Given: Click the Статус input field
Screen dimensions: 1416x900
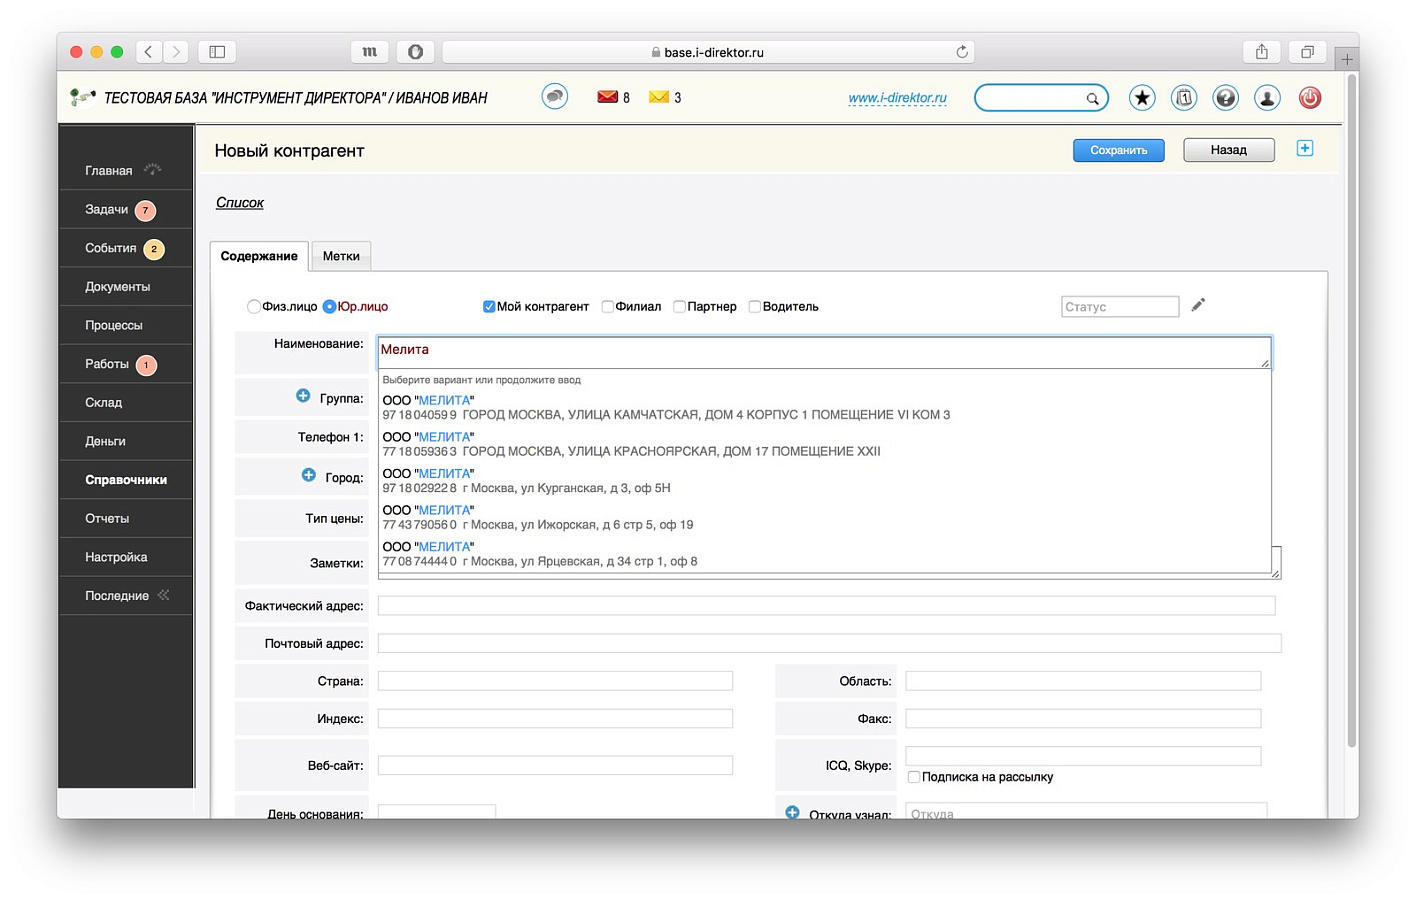Looking at the screenshot, I should 1120,307.
